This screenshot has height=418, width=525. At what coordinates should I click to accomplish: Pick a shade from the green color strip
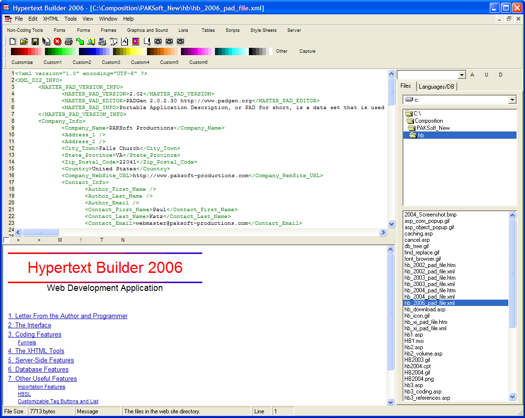click(60, 51)
